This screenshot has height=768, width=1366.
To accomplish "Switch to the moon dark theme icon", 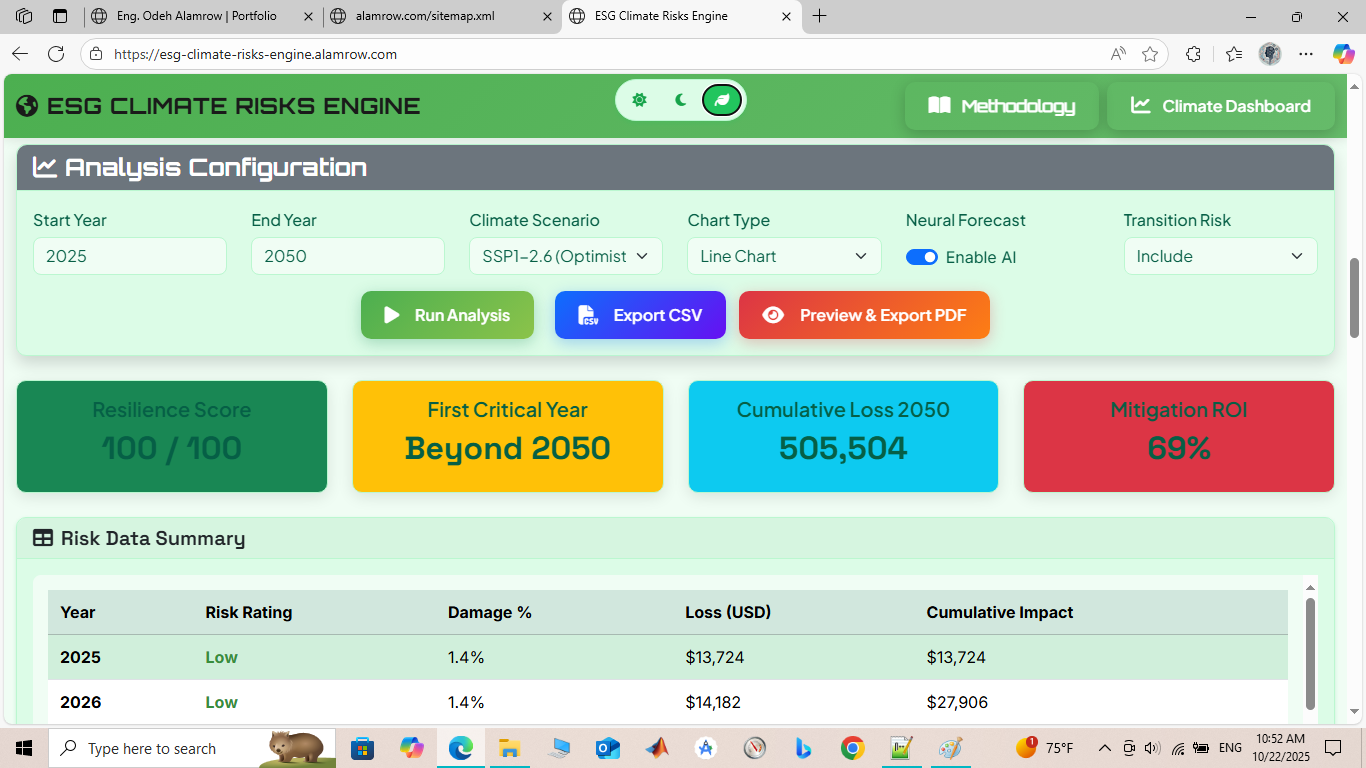I will [681, 100].
